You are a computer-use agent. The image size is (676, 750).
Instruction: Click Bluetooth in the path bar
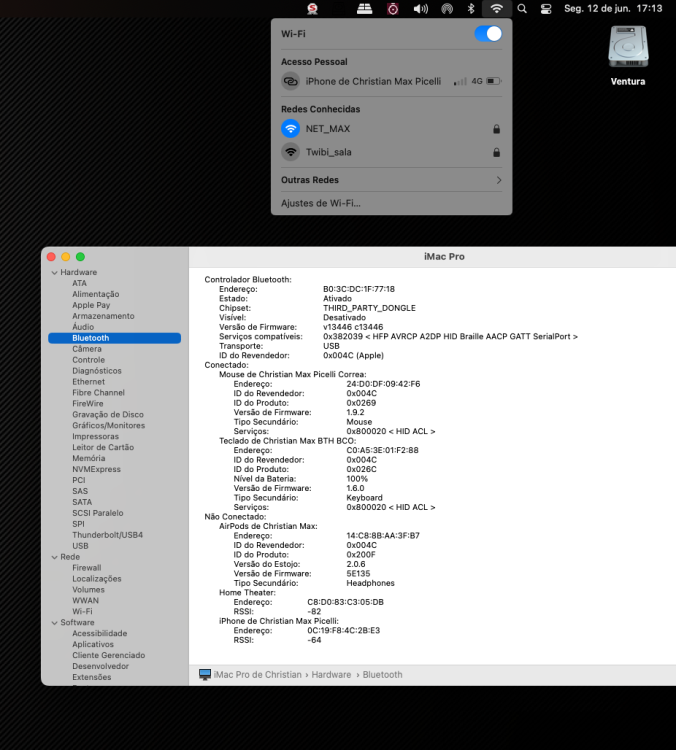click(x=382, y=674)
